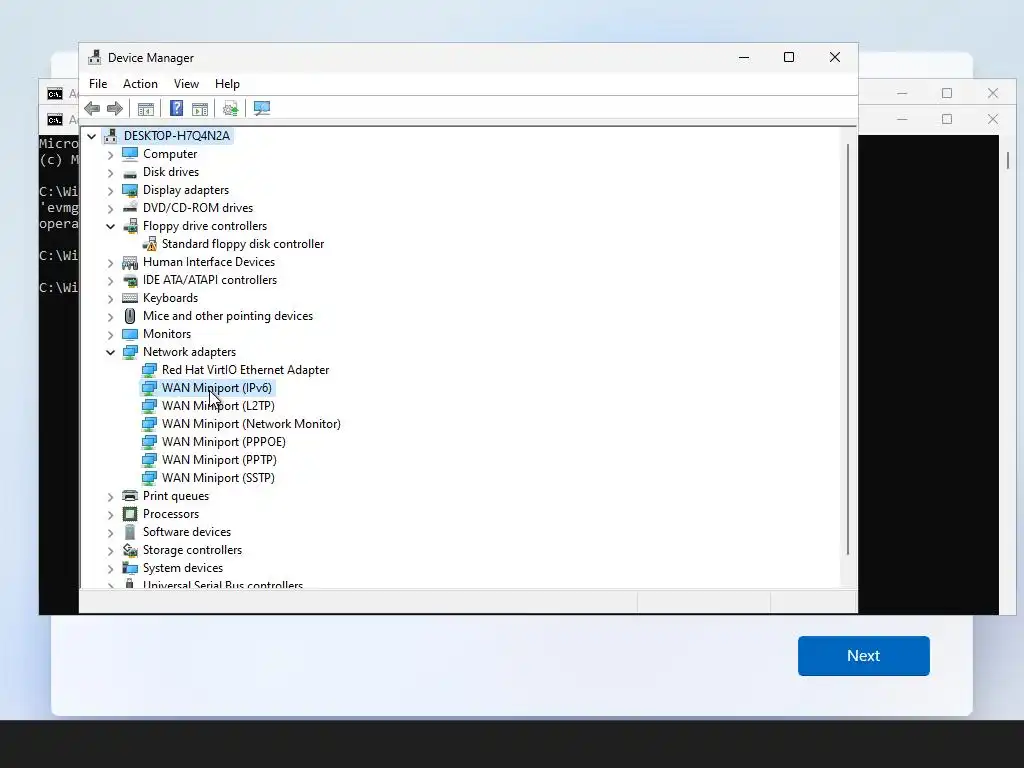Click the DVD/CD-ROM drives icon
Screen dimensions: 1024x768
(130, 208)
